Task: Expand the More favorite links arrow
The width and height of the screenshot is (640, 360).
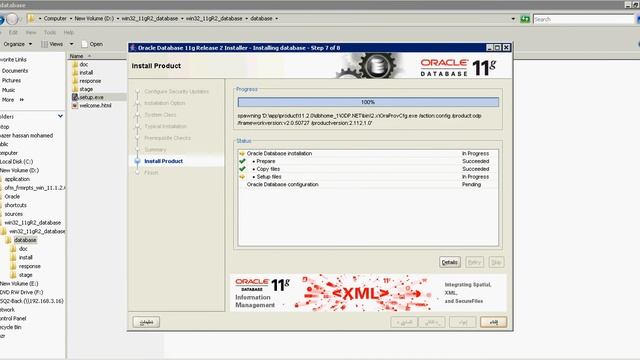Action: point(22,100)
